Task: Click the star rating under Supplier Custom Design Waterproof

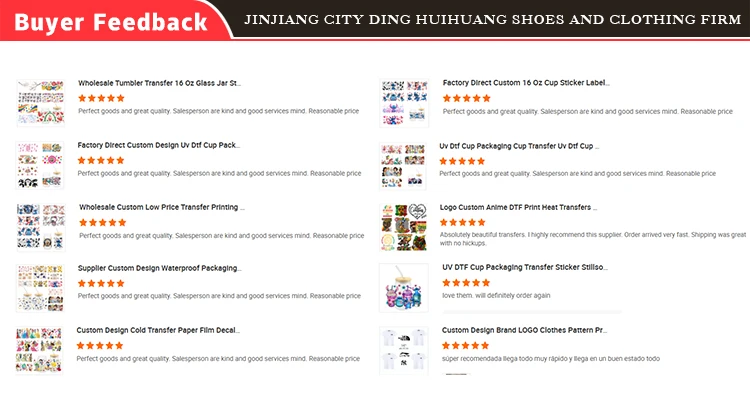Action: pos(101,283)
